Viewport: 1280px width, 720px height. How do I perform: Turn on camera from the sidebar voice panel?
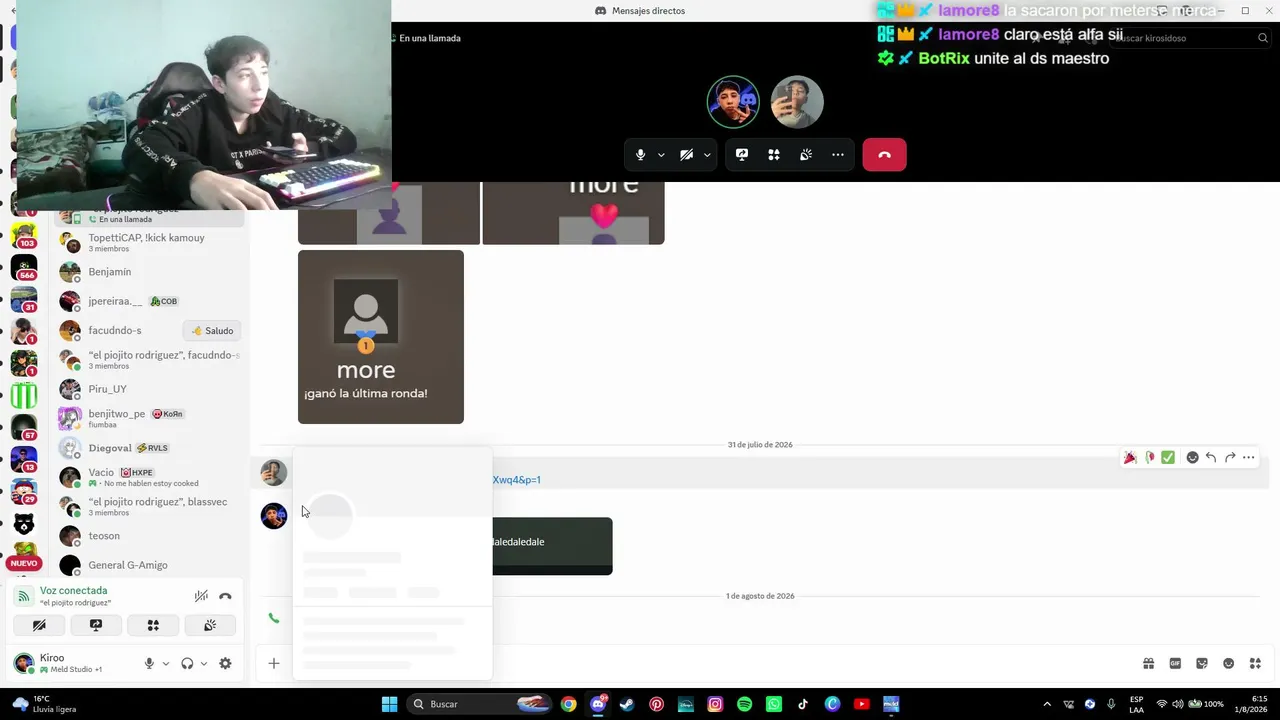point(39,625)
